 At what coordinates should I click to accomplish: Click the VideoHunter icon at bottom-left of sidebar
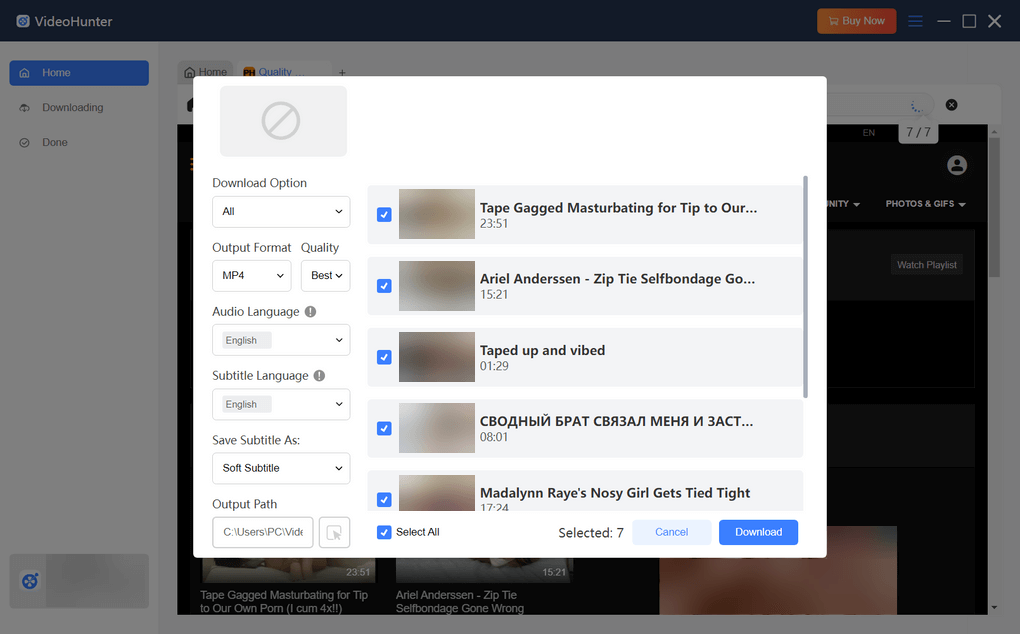coord(30,581)
